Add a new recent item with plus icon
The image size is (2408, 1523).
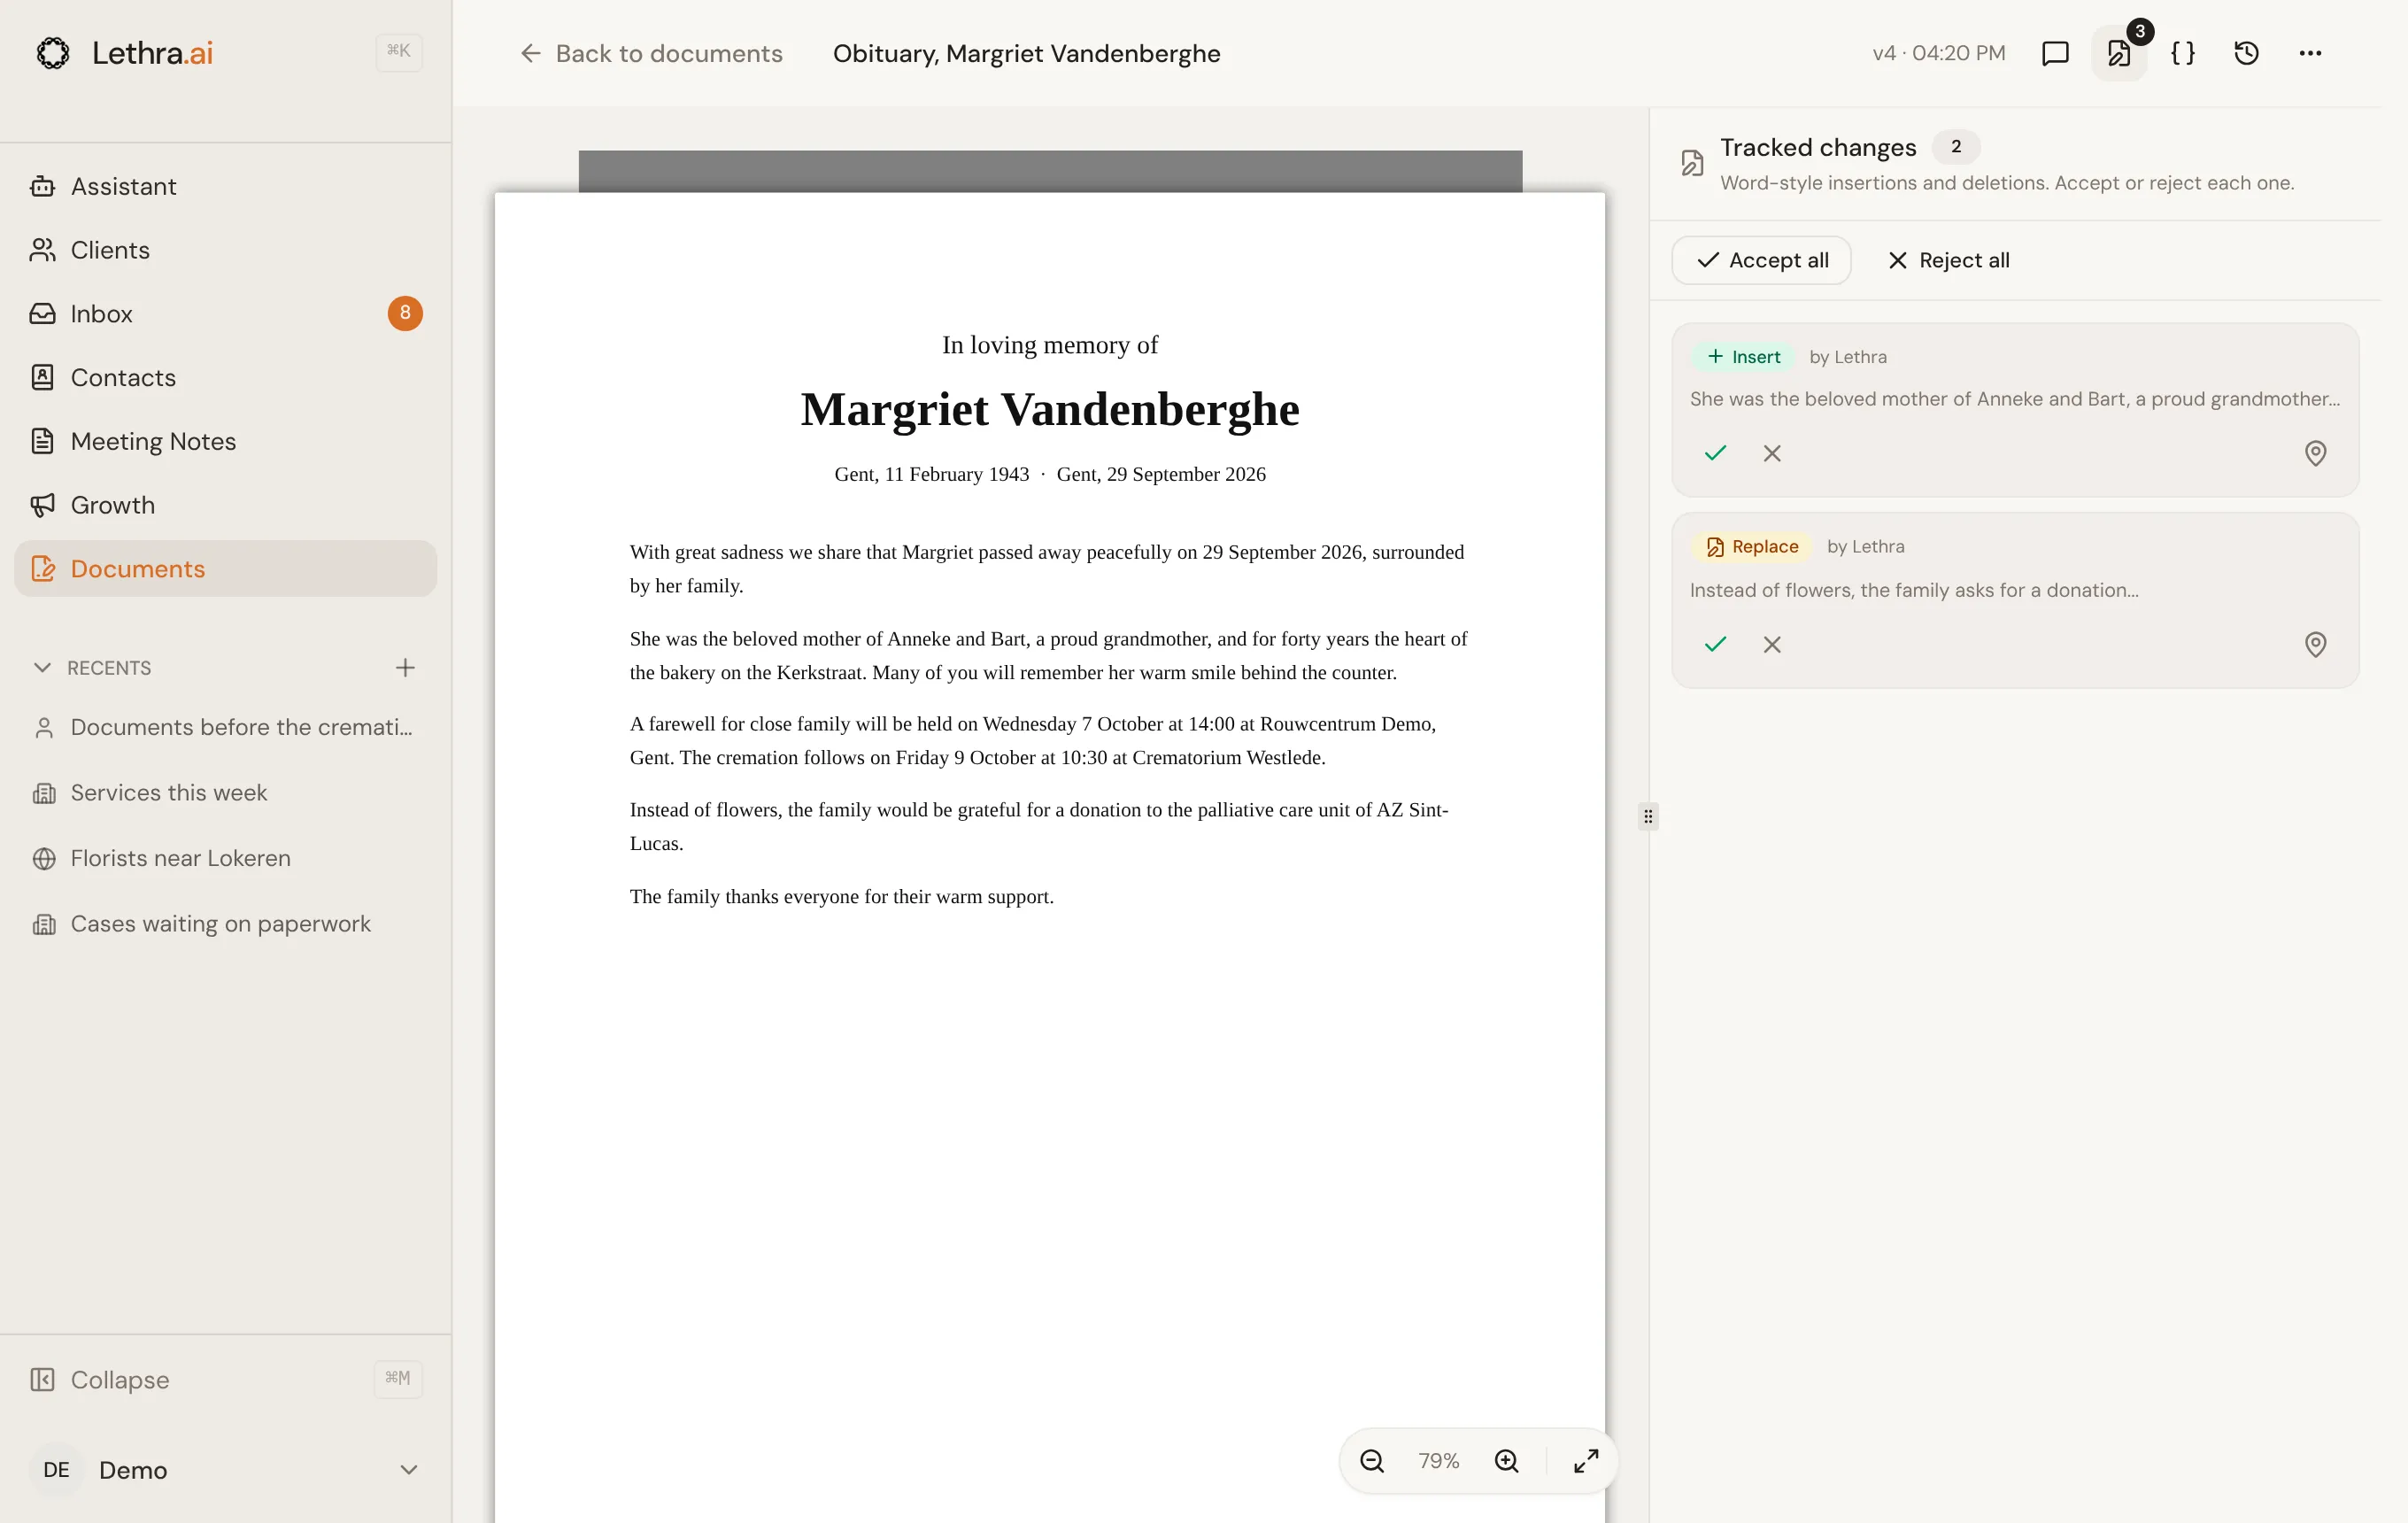(x=405, y=667)
